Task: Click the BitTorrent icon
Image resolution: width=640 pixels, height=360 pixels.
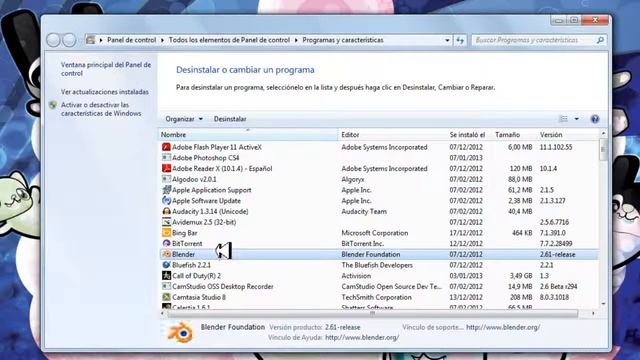Action: 166,243
